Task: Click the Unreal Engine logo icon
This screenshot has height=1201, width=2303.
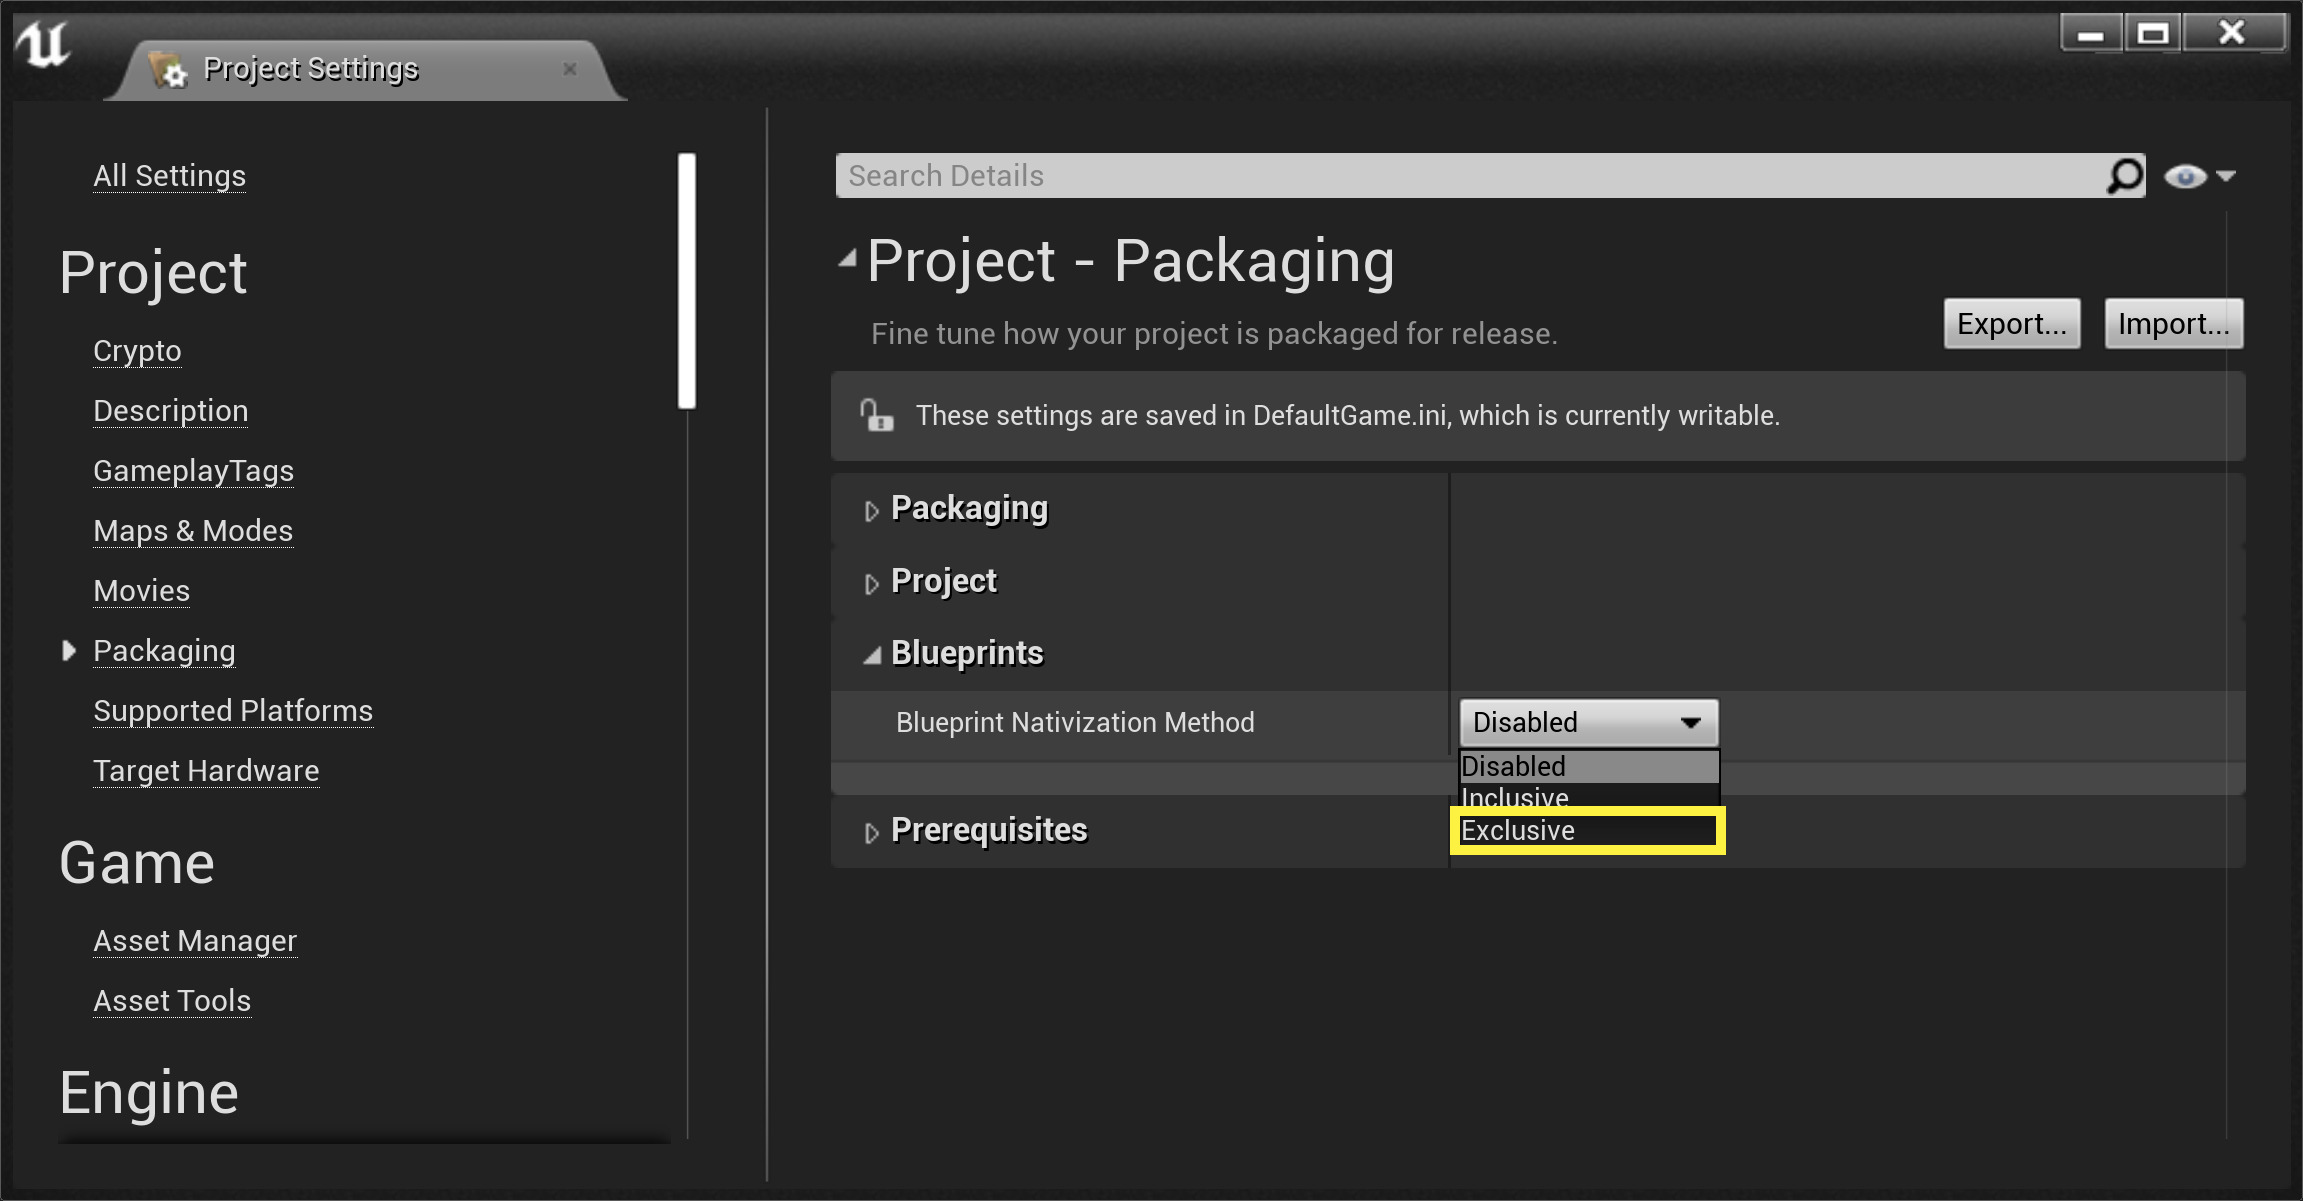Action: click(x=43, y=45)
